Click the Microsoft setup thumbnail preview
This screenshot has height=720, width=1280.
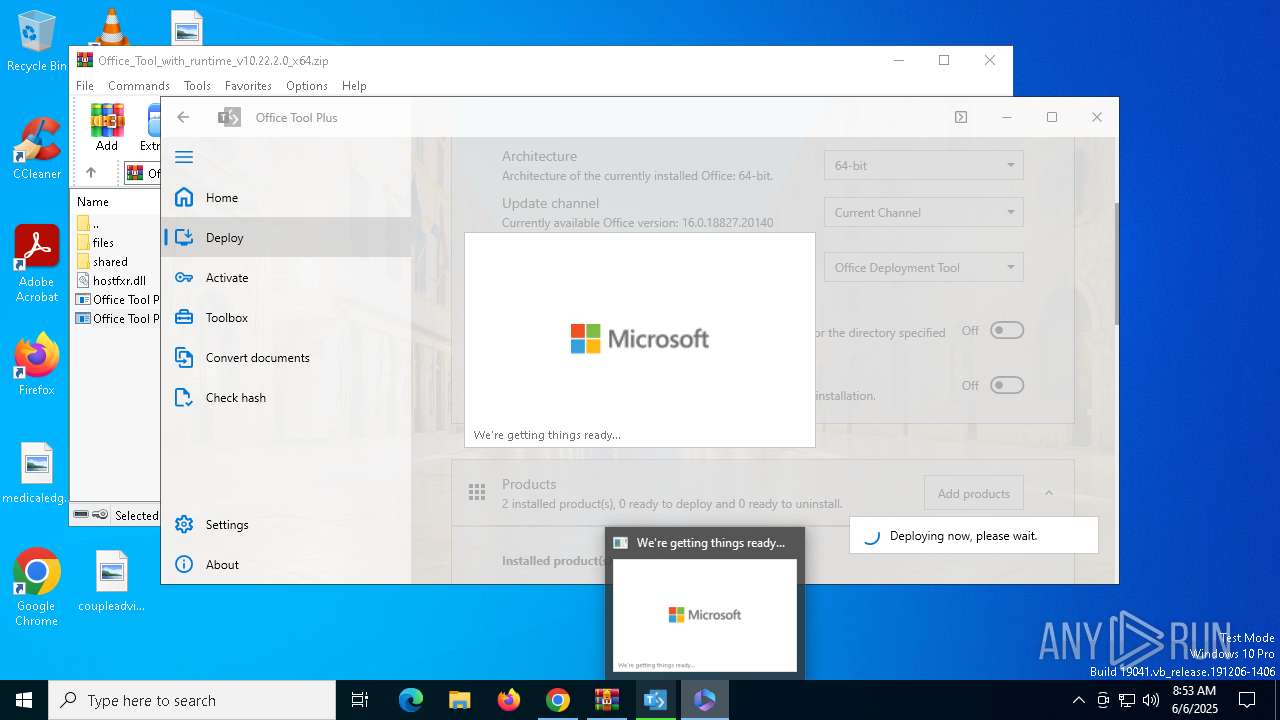tap(705, 614)
